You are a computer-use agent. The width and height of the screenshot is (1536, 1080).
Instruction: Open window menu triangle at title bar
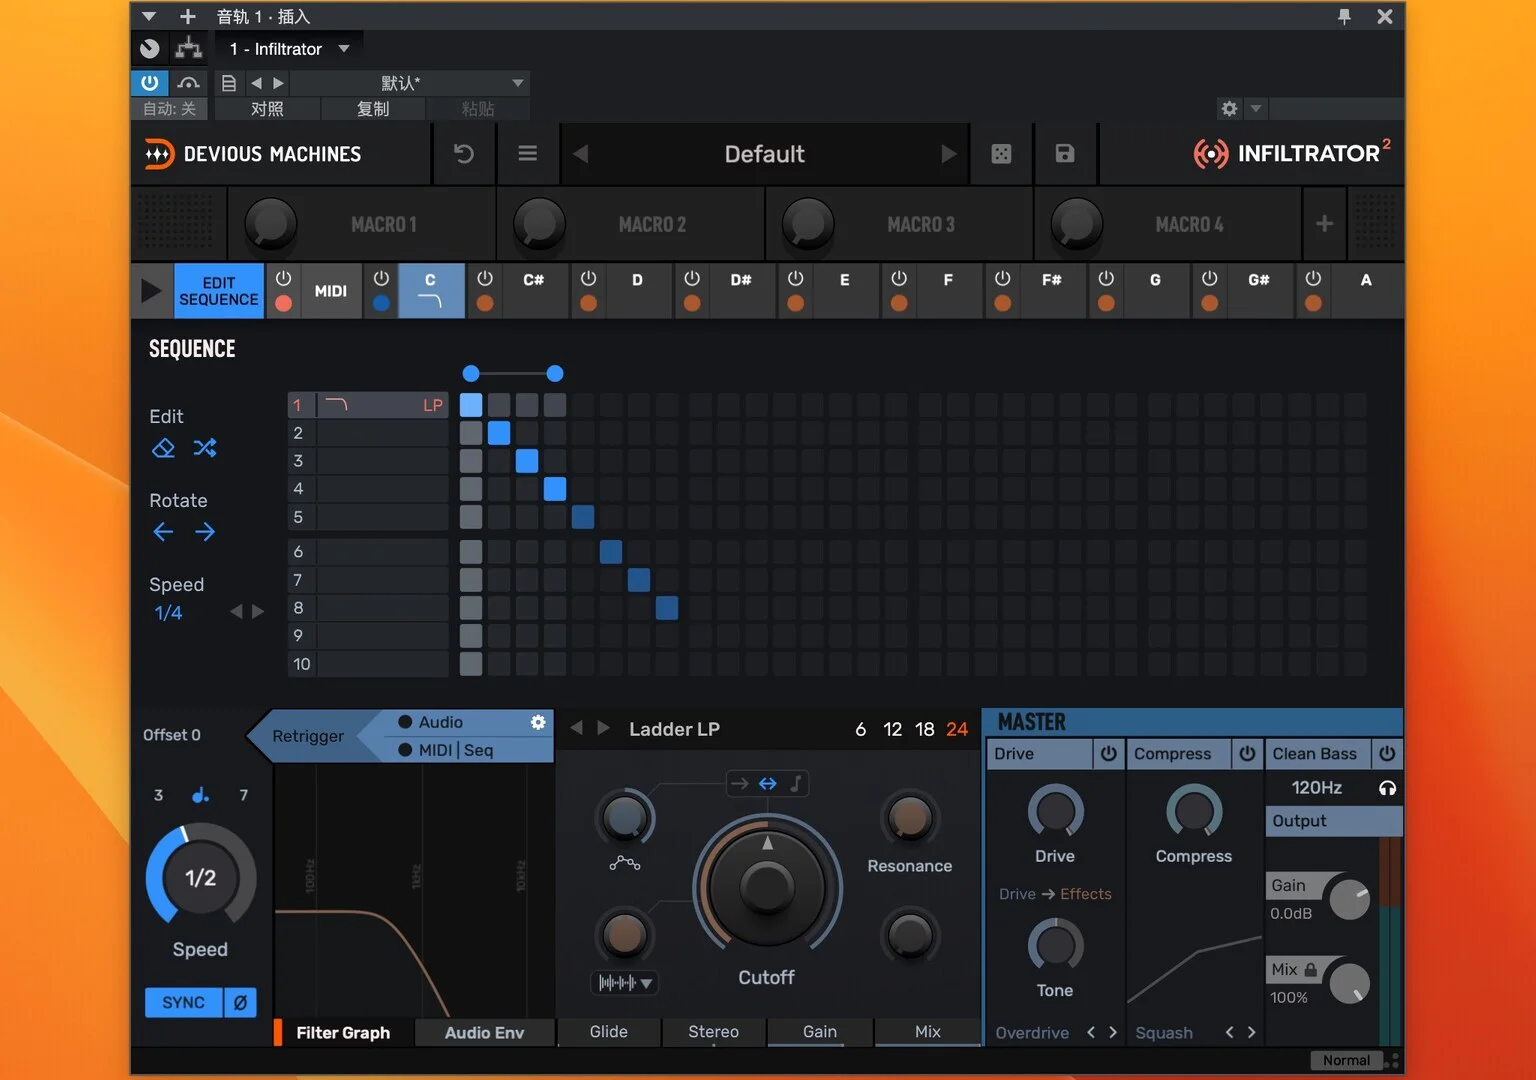coord(149,16)
